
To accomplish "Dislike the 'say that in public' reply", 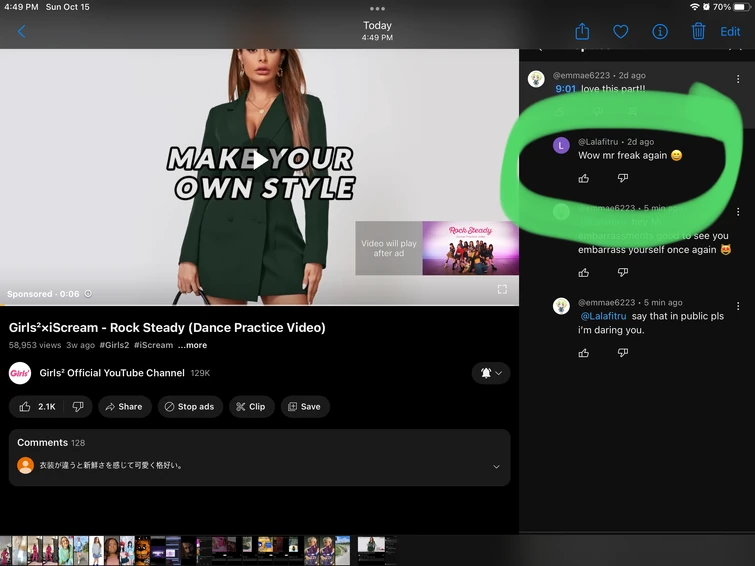I will [x=623, y=353].
